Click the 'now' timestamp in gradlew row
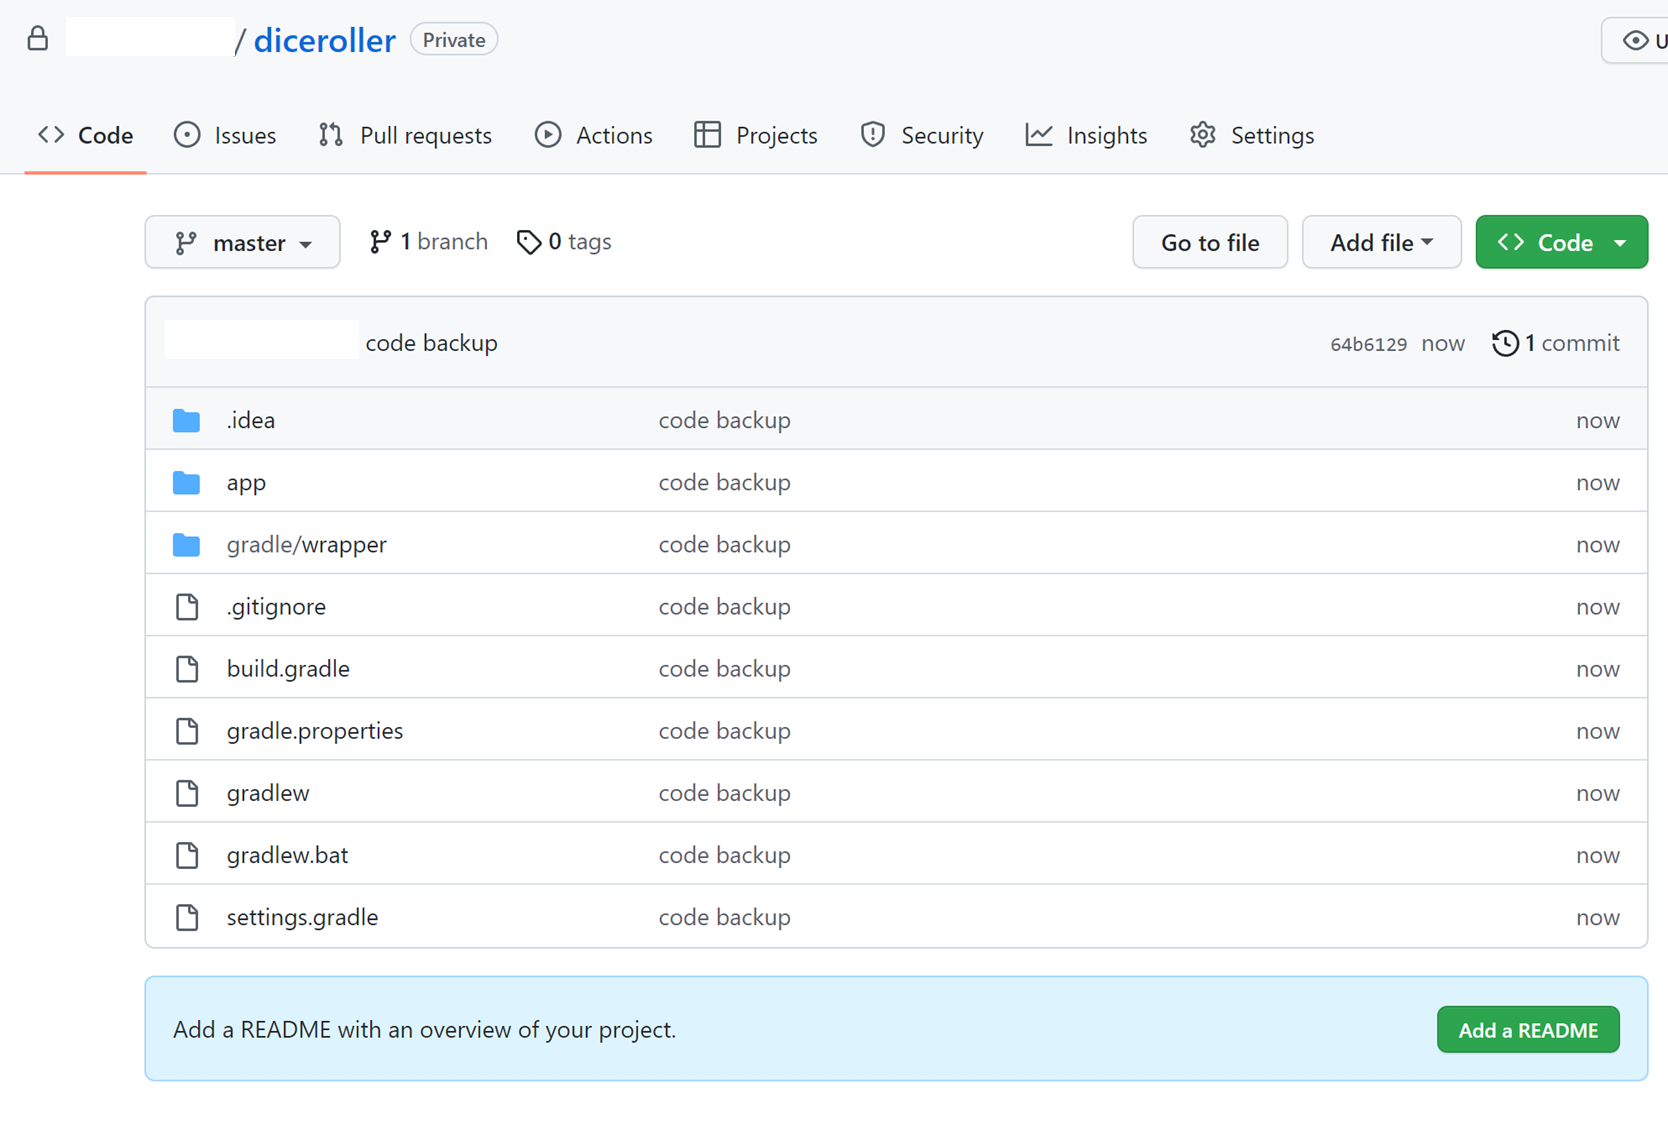The height and width of the screenshot is (1125, 1668). click(x=1598, y=792)
